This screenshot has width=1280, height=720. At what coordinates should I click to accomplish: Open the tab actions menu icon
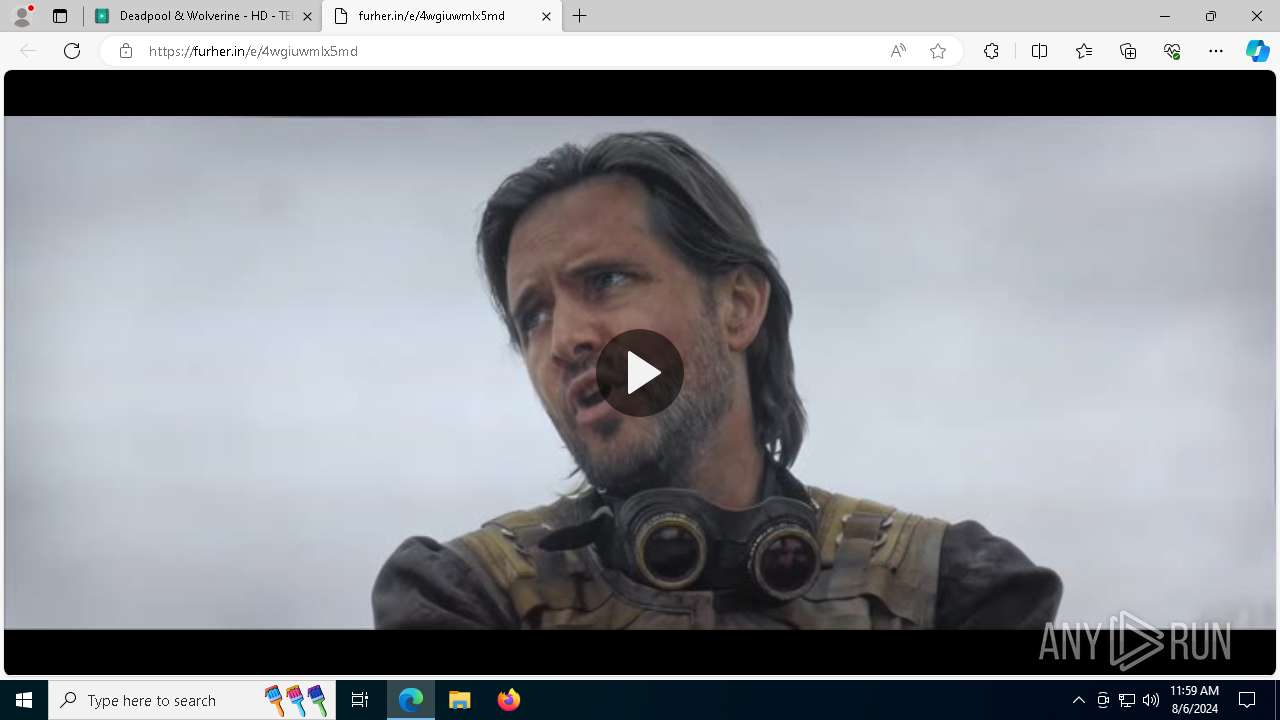click(x=60, y=16)
